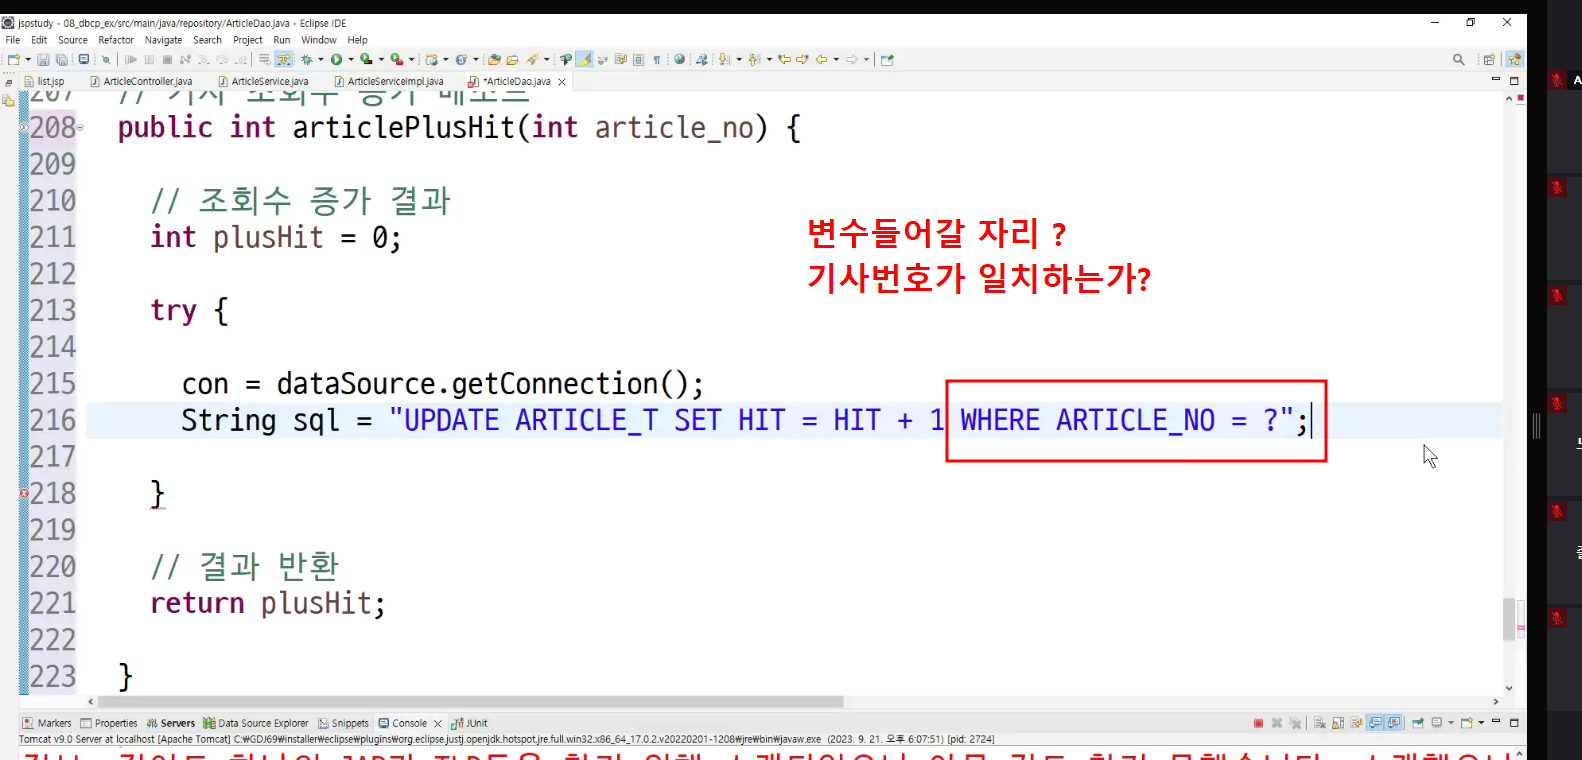
Task: Launch the Debug bug icon
Action: pos(307,60)
